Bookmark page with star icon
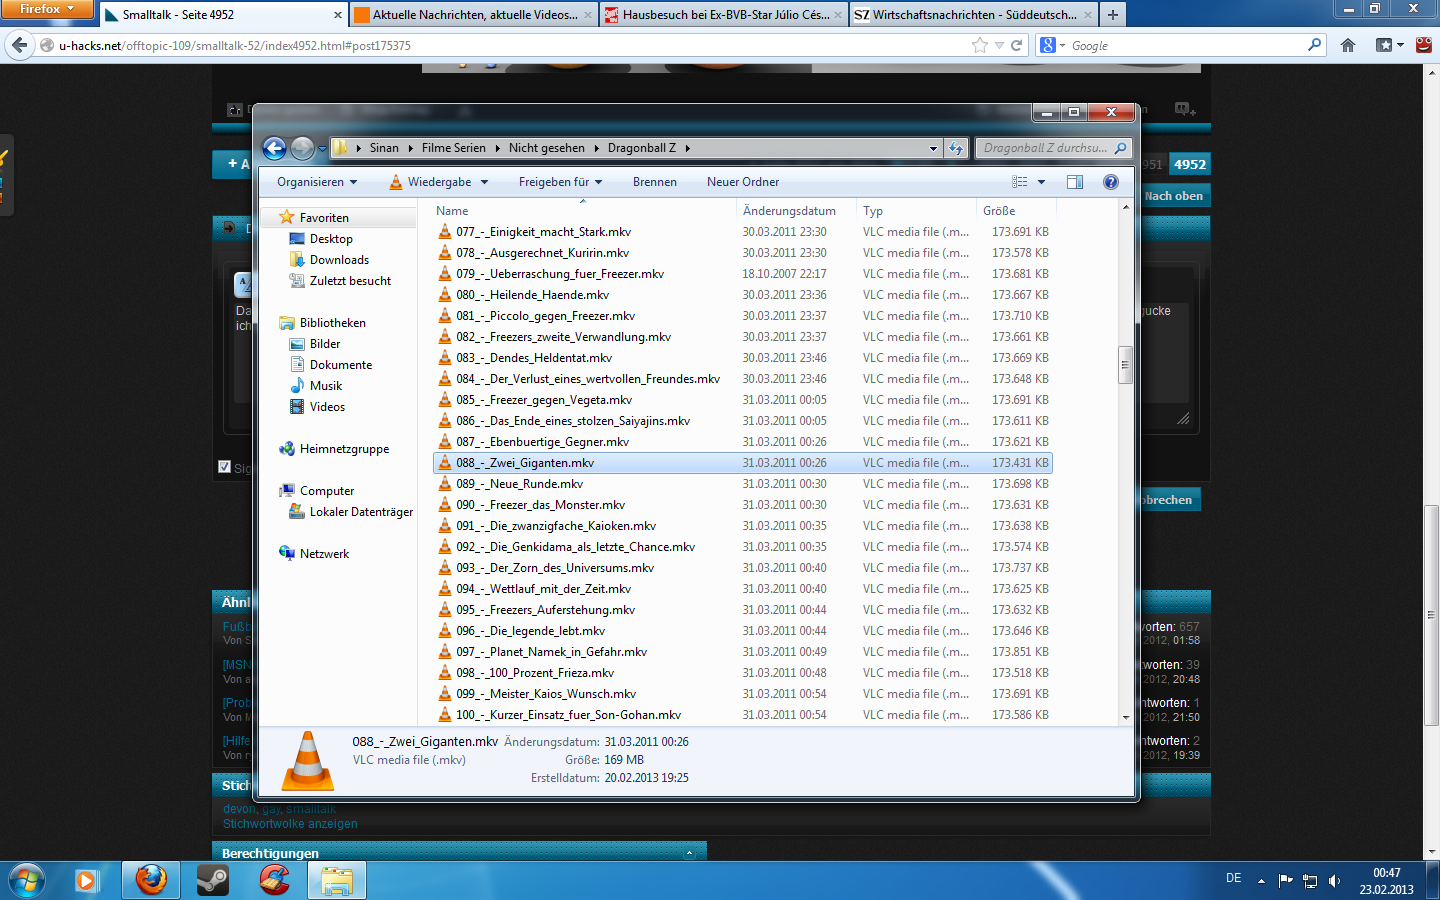Screen dimensions: 1440x900 (x=980, y=45)
